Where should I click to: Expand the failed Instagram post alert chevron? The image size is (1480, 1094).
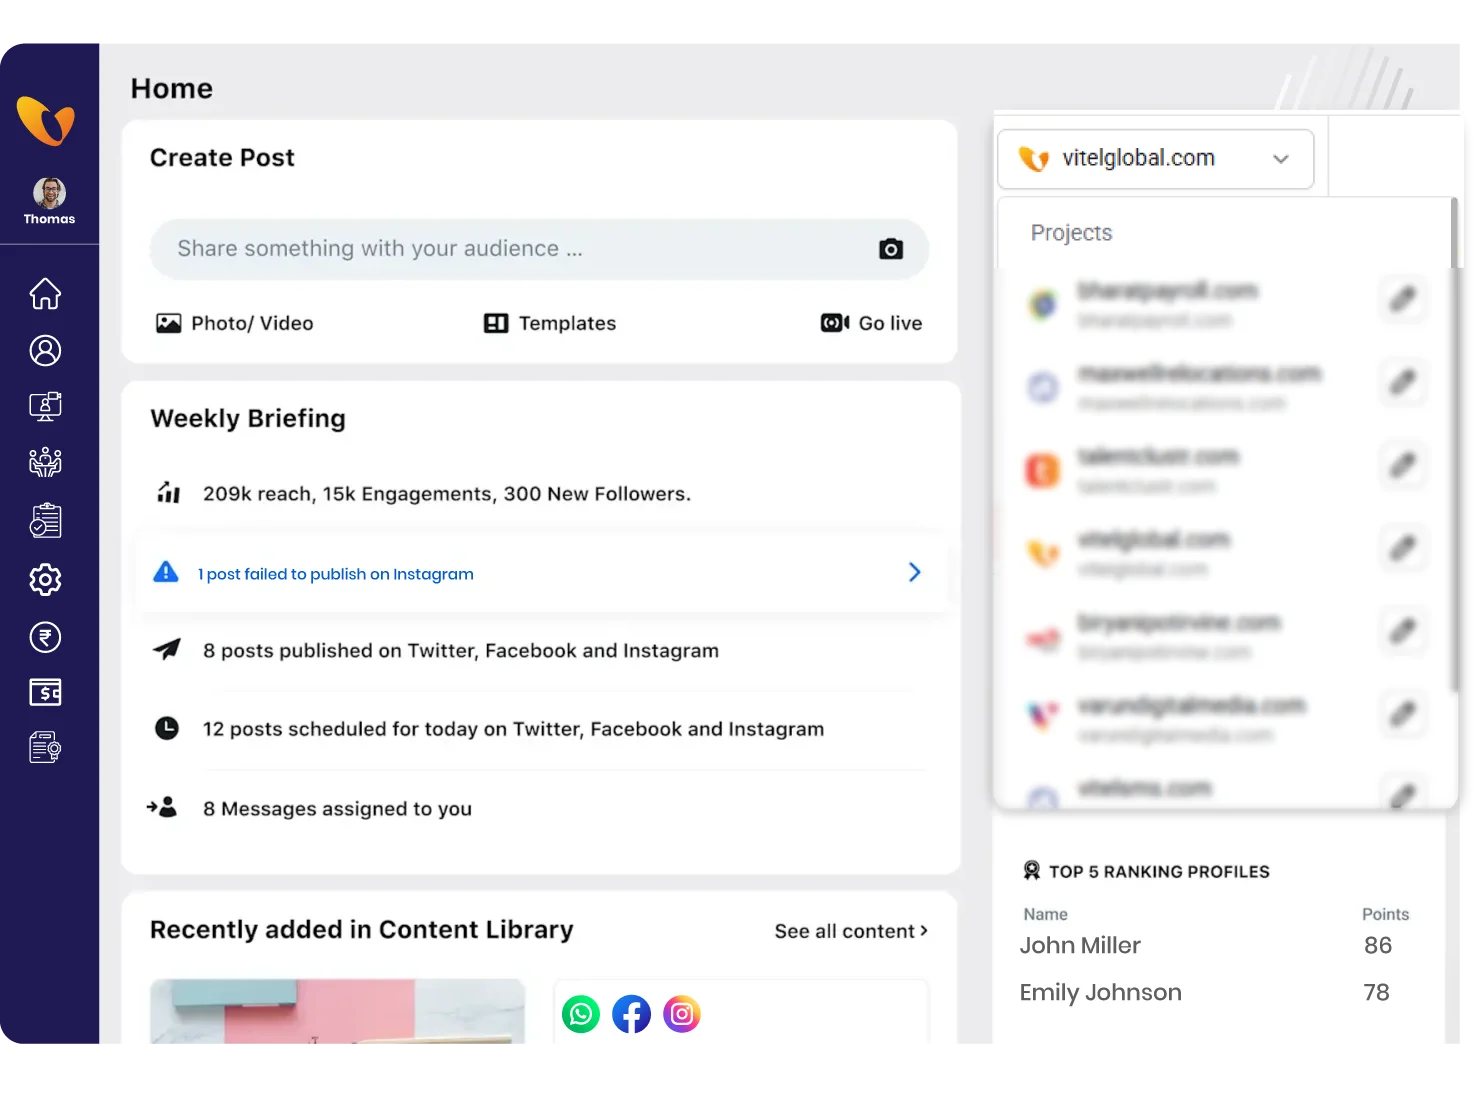coord(914,572)
